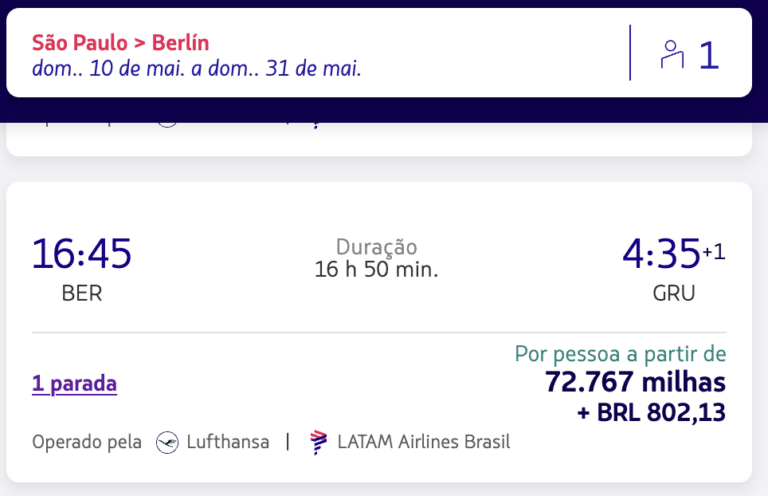Click the Por pessoa a partir de label
Image resolution: width=768 pixels, height=496 pixels.
(620, 354)
